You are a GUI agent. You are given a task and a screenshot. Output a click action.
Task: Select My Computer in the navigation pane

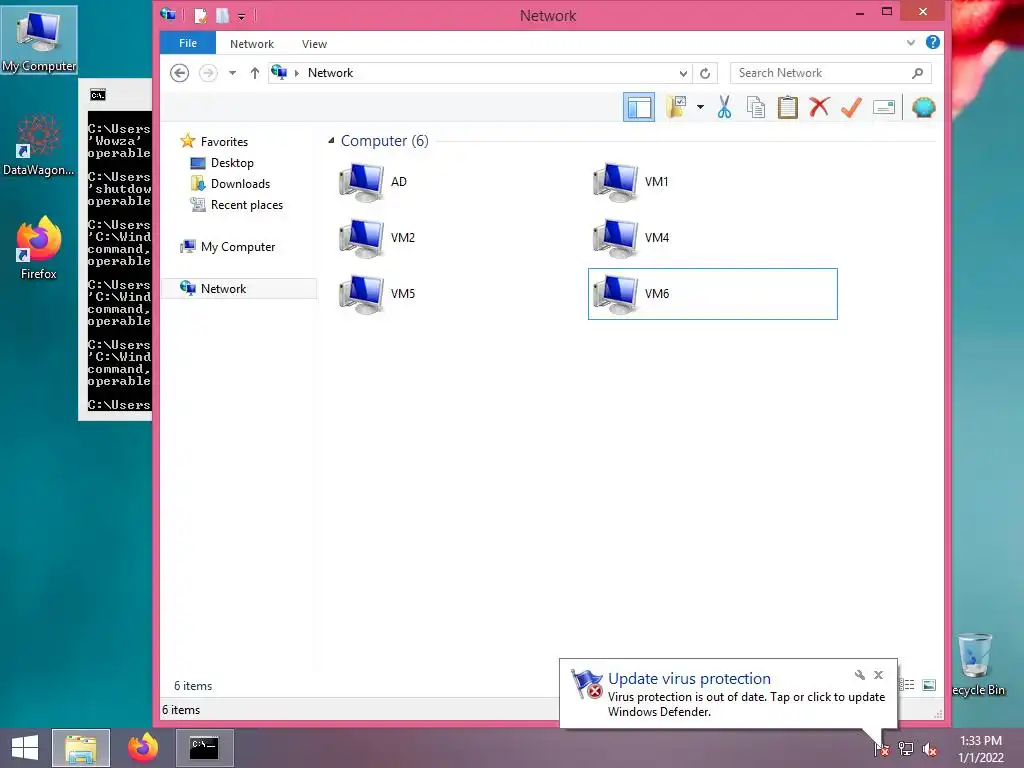pos(238,247)
